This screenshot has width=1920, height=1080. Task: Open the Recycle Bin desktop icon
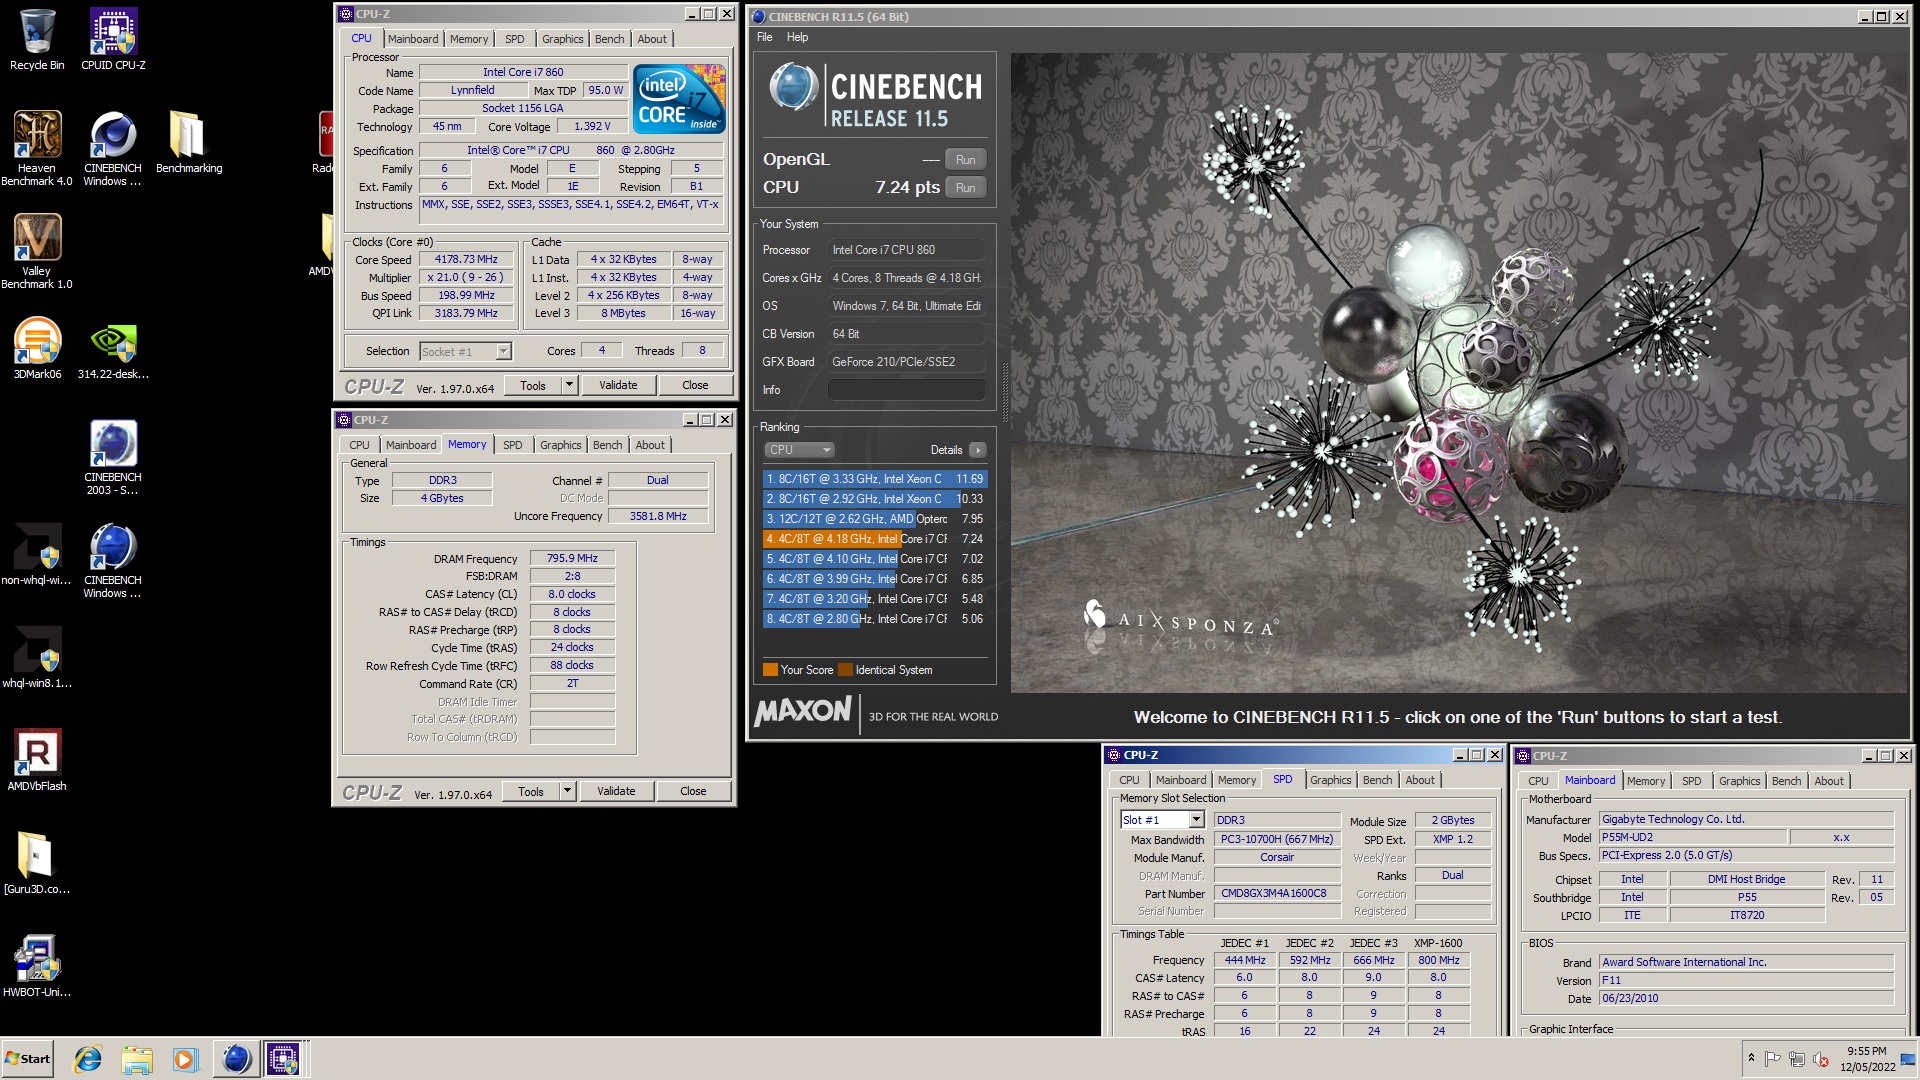(37, 40)
